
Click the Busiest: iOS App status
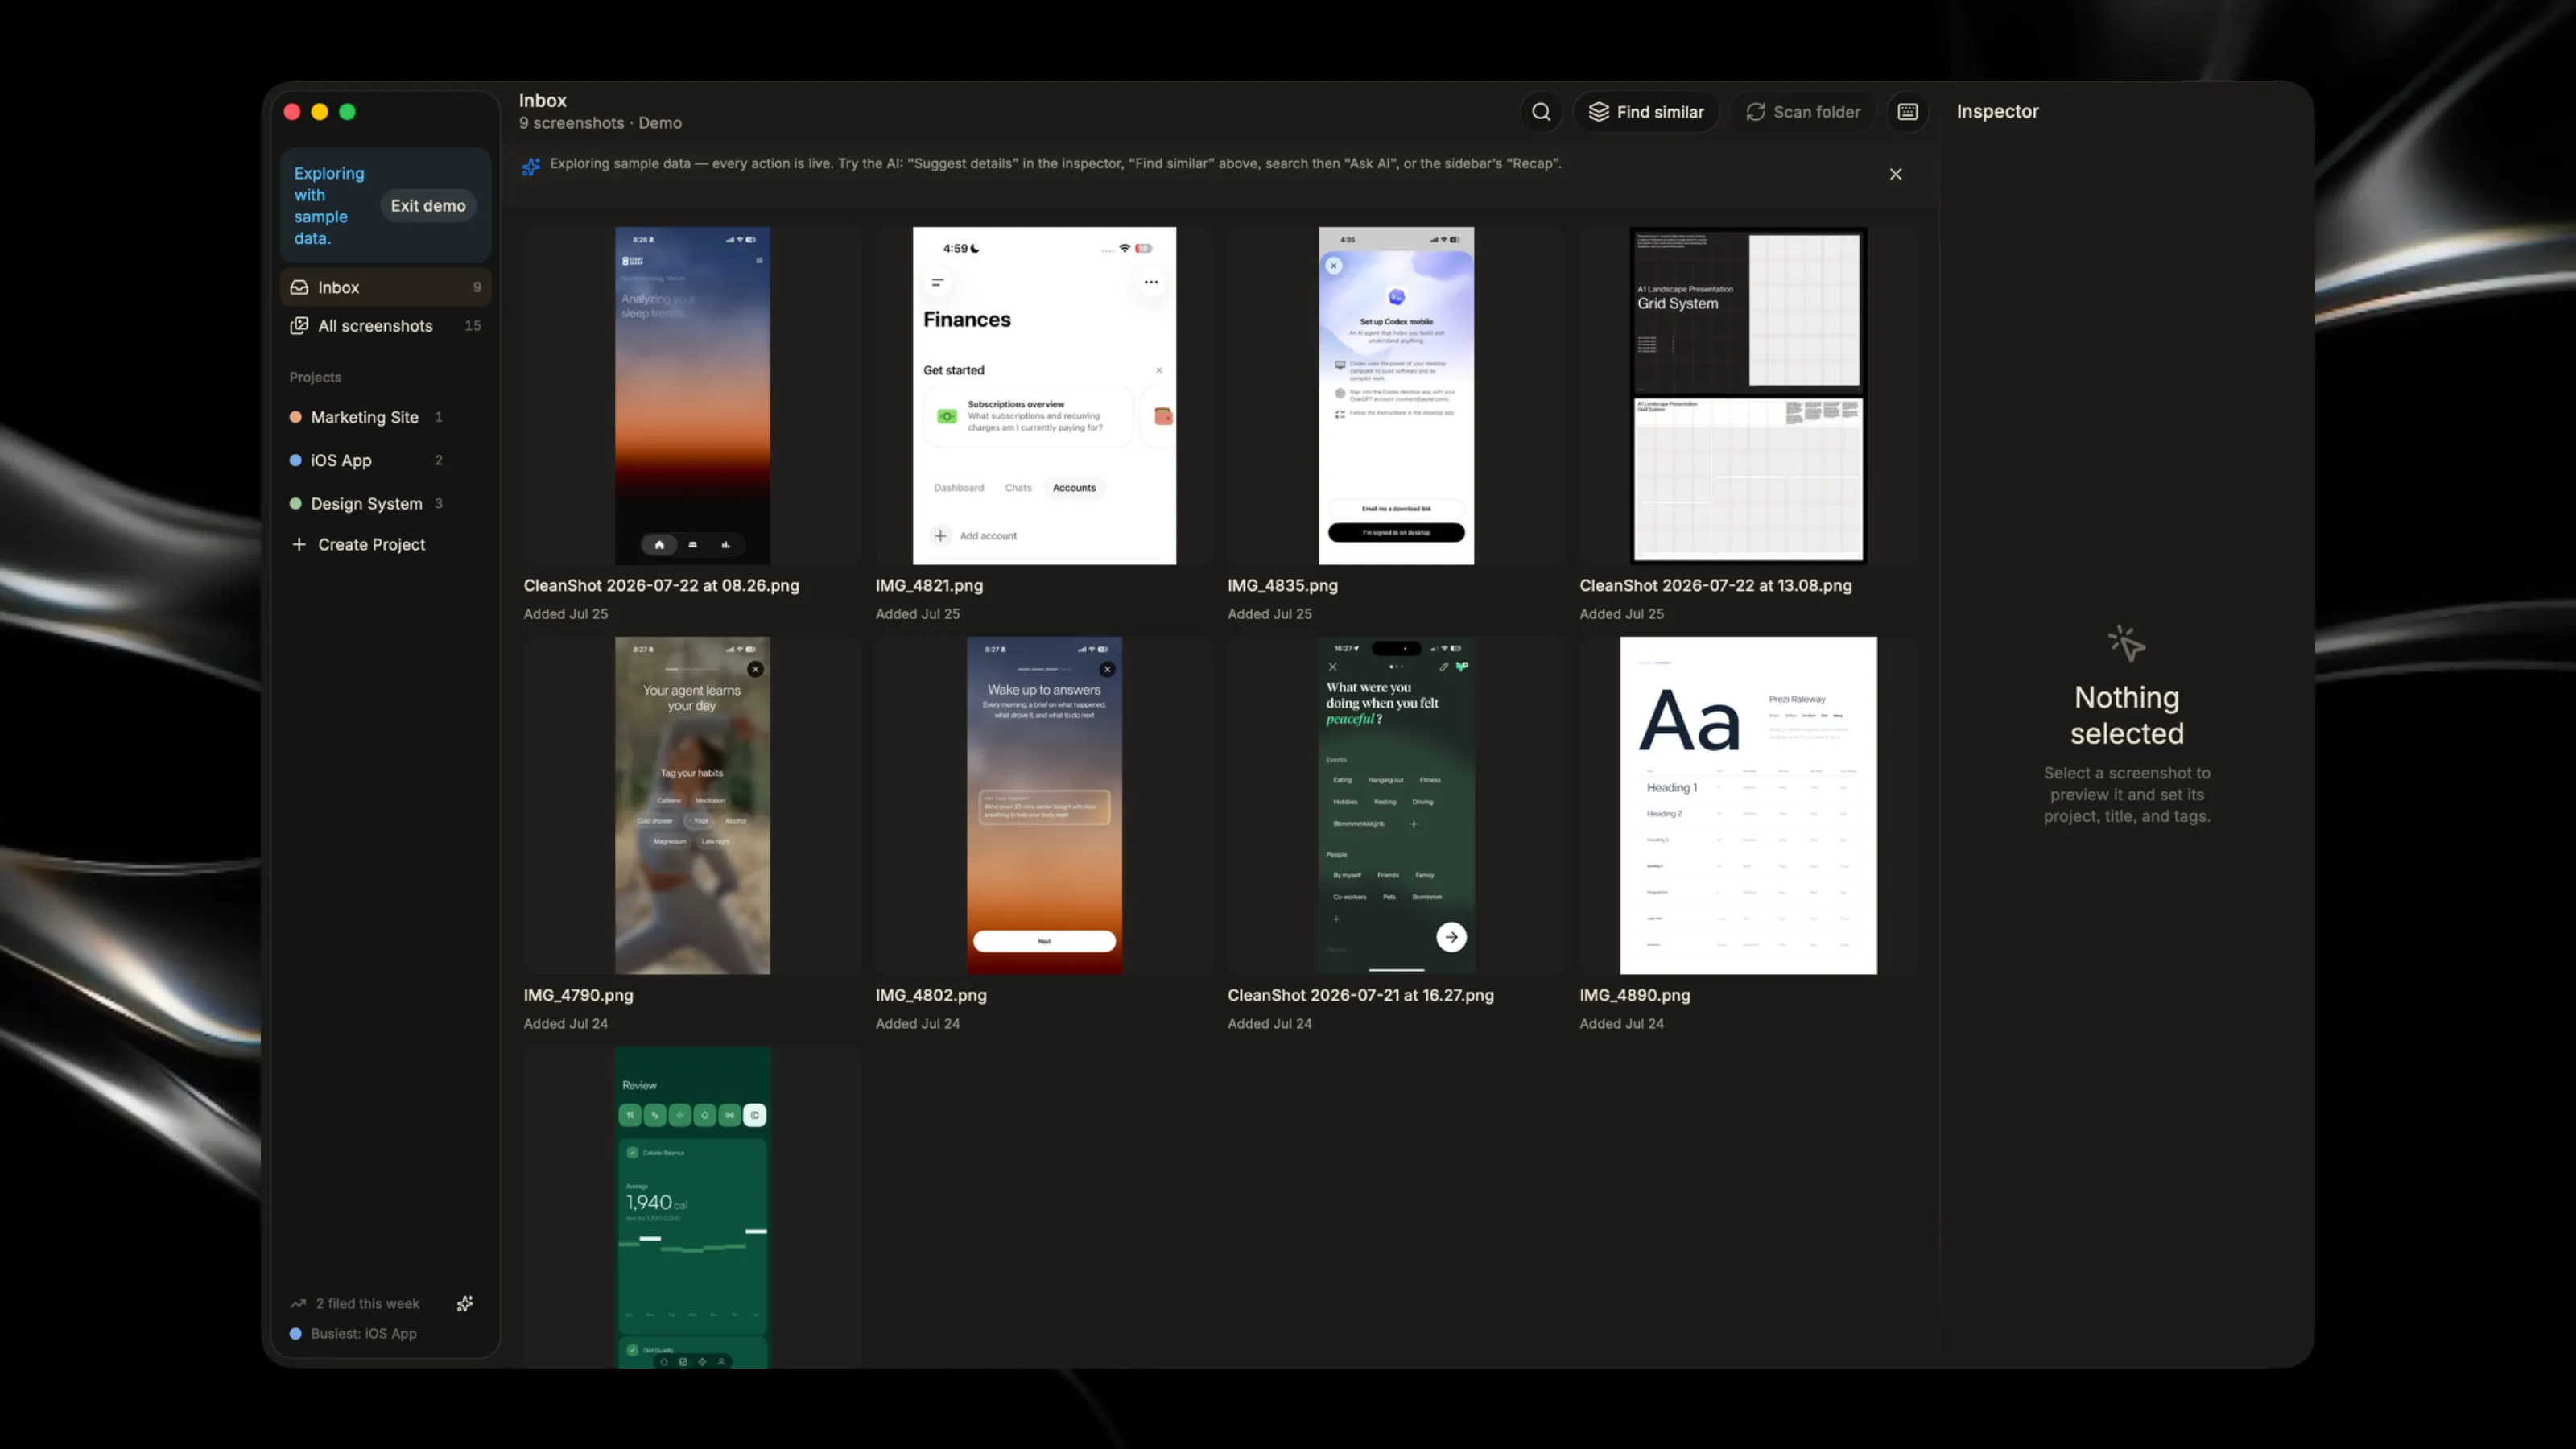354,1334
